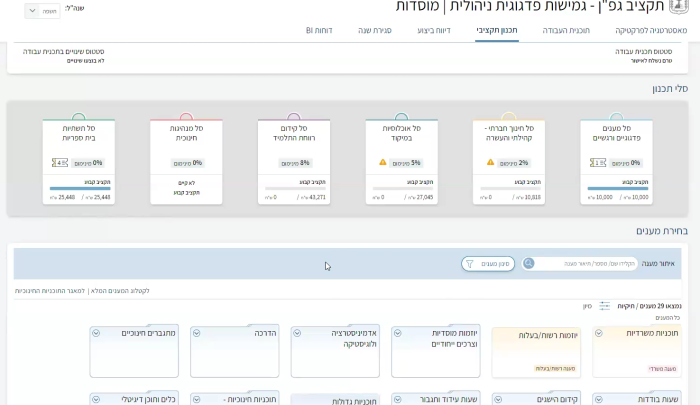Screen dimensions: 700x405
Task: Click the סטטוס תכנית עבודה label
Action: click(x=644, y=52)
